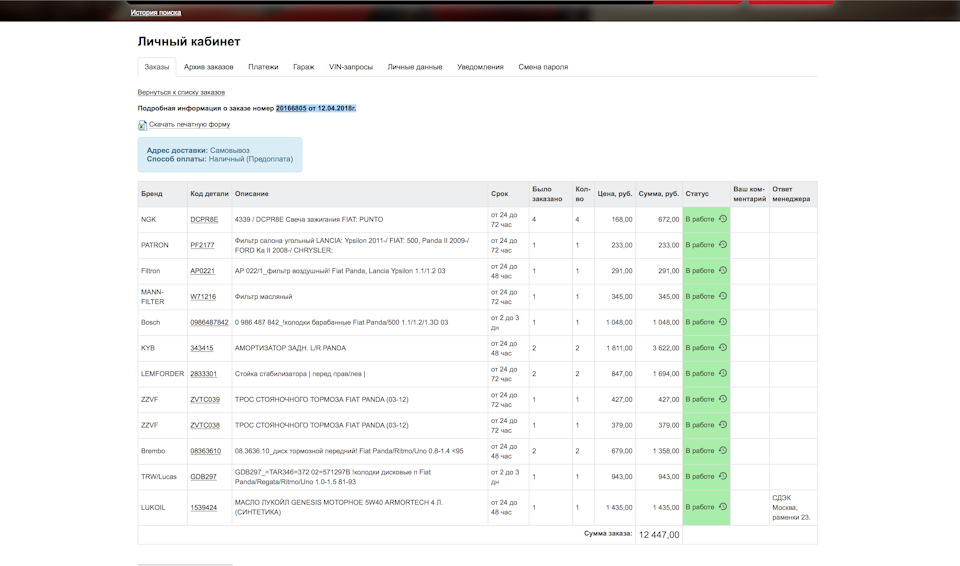Screen dimensions: 960x566
Task: Open part code 1539424 link
Action: coord(203,507)
